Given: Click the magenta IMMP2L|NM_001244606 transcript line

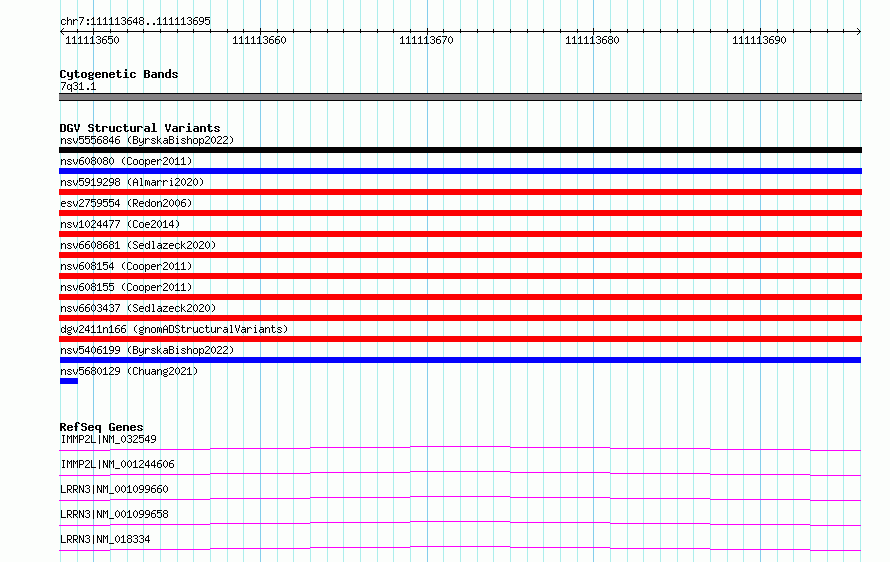Looking at the screenshot, I should coord(460,473).
